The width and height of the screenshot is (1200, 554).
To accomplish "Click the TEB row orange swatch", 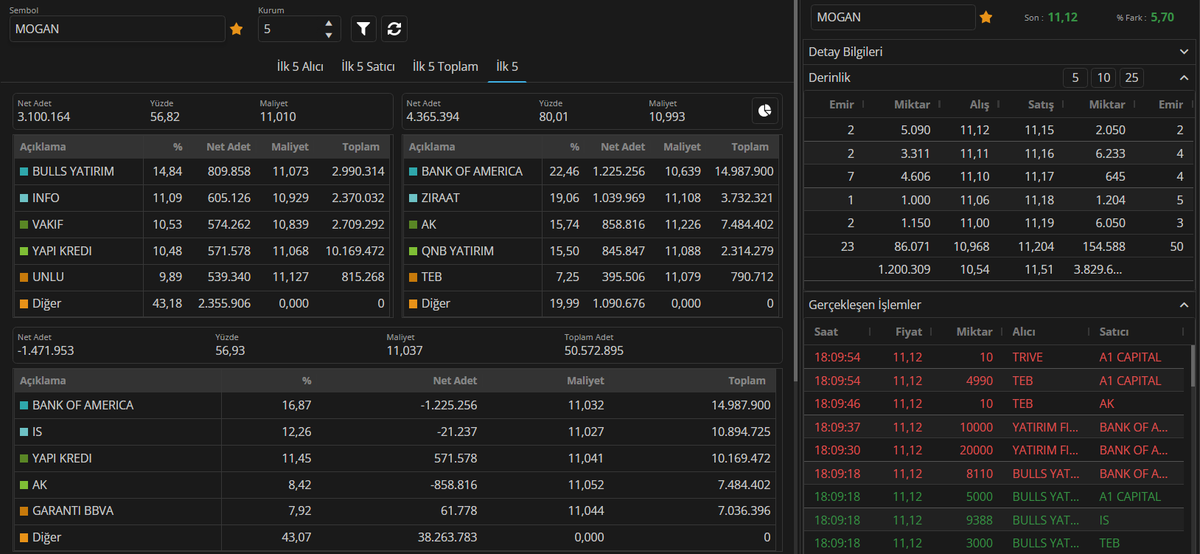I will click(x=413, y=277).
